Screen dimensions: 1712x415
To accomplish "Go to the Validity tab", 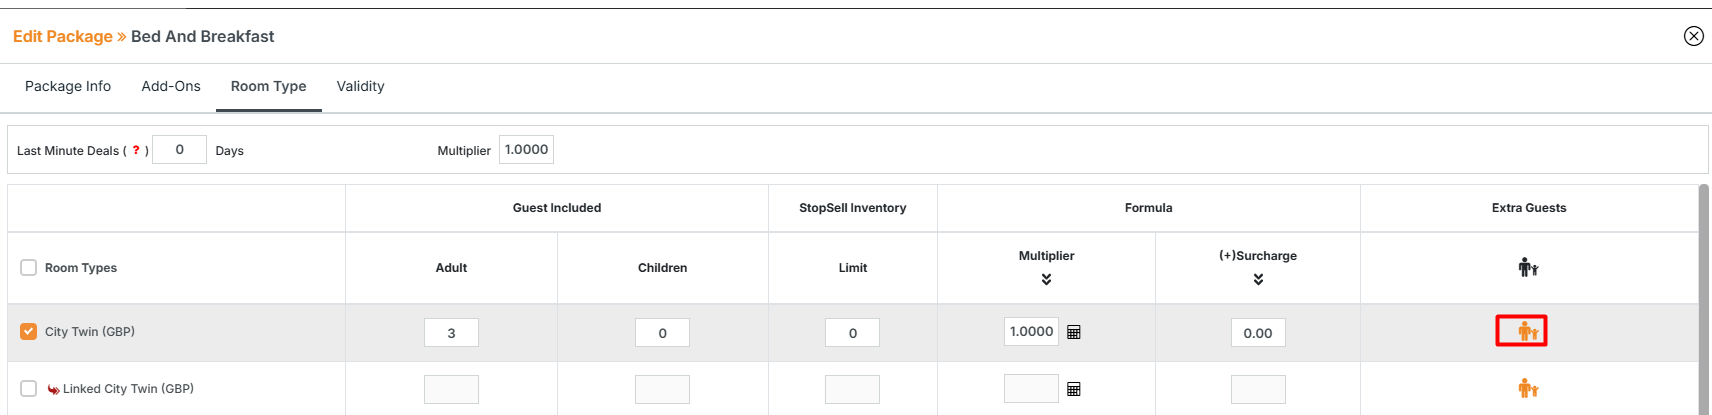I will [360, 86].
